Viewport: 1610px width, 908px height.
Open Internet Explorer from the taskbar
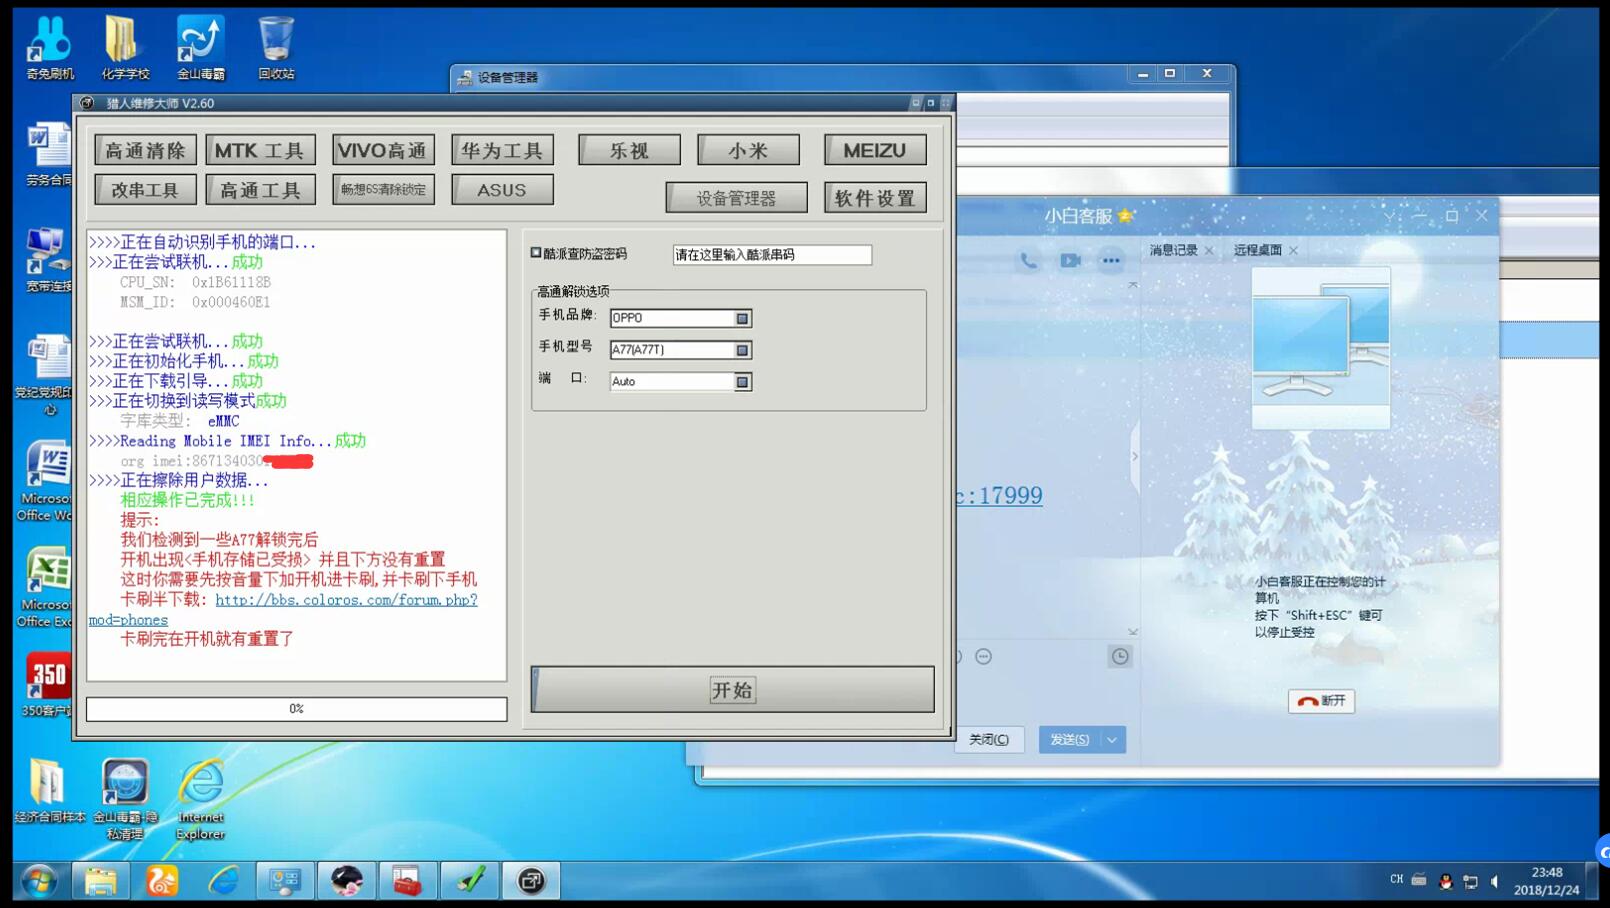coord(223,881)
